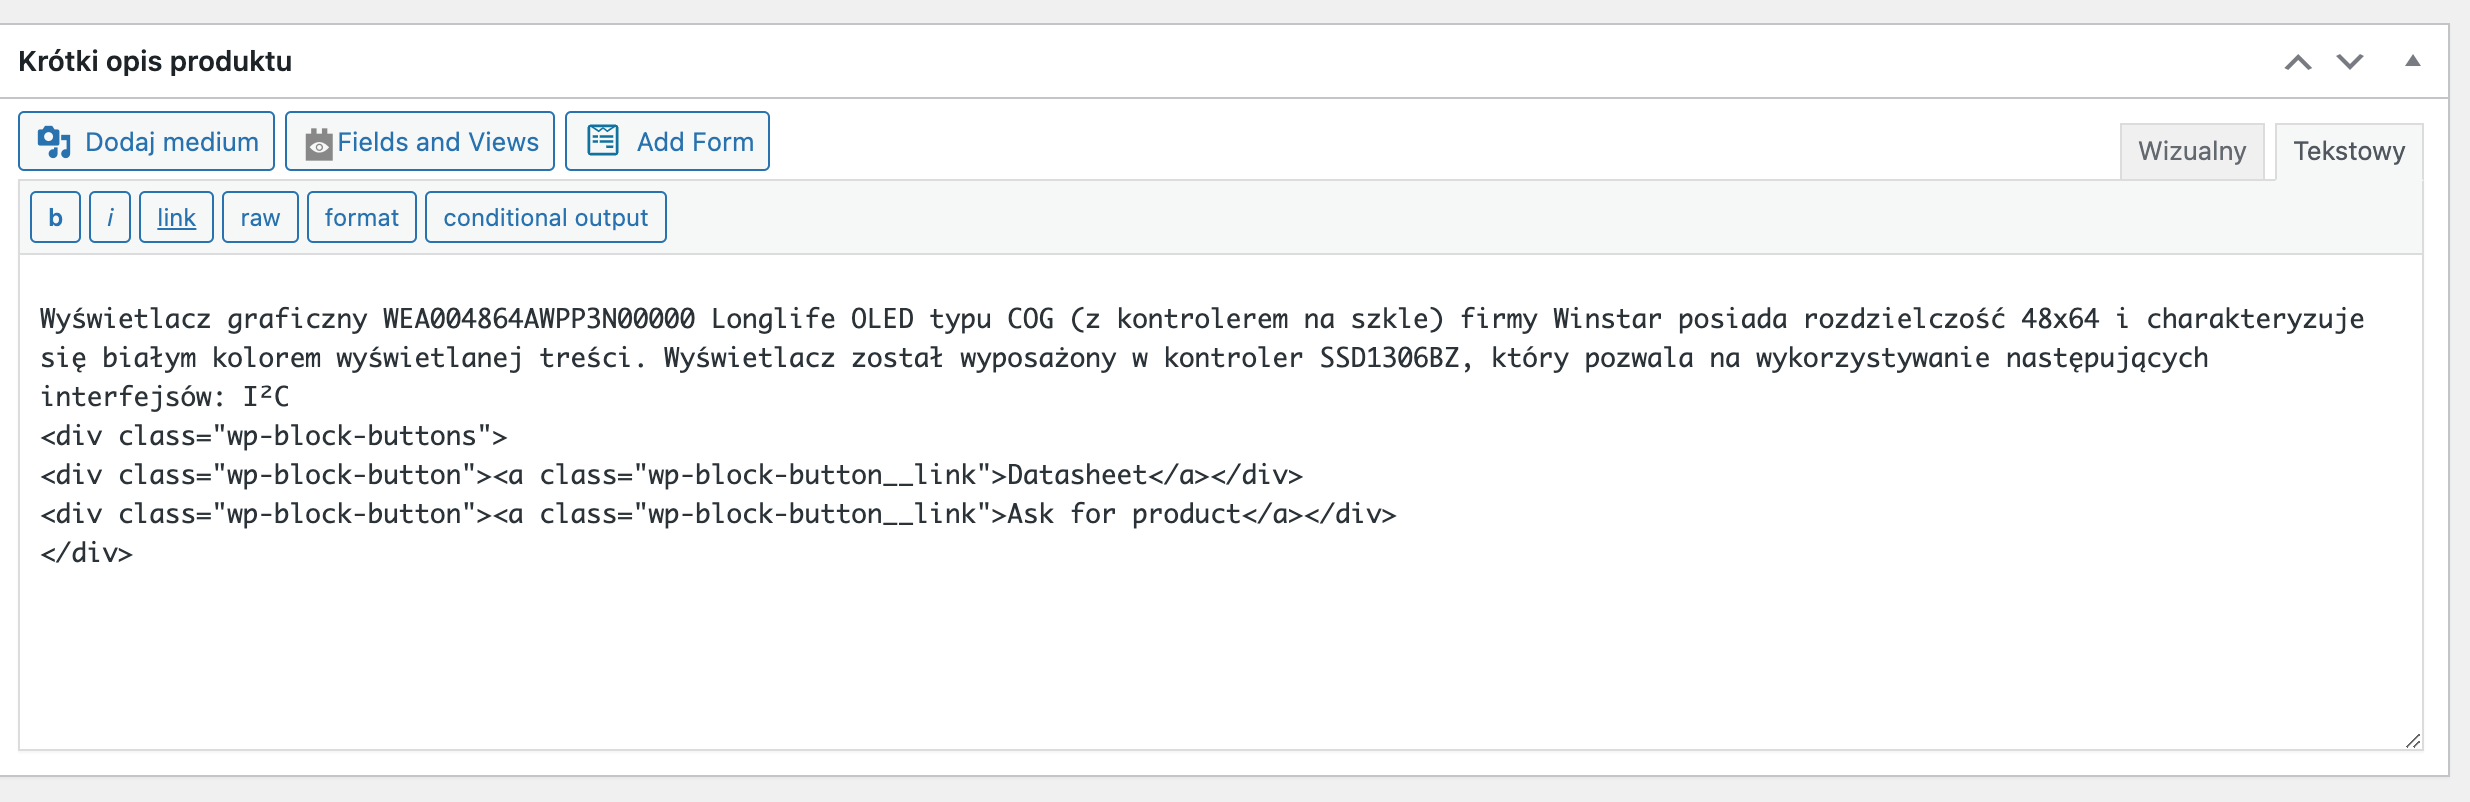Insert a conditional output shortcode
The width and height of the screenshot is (2470, 802).
(x=546, y=217)
